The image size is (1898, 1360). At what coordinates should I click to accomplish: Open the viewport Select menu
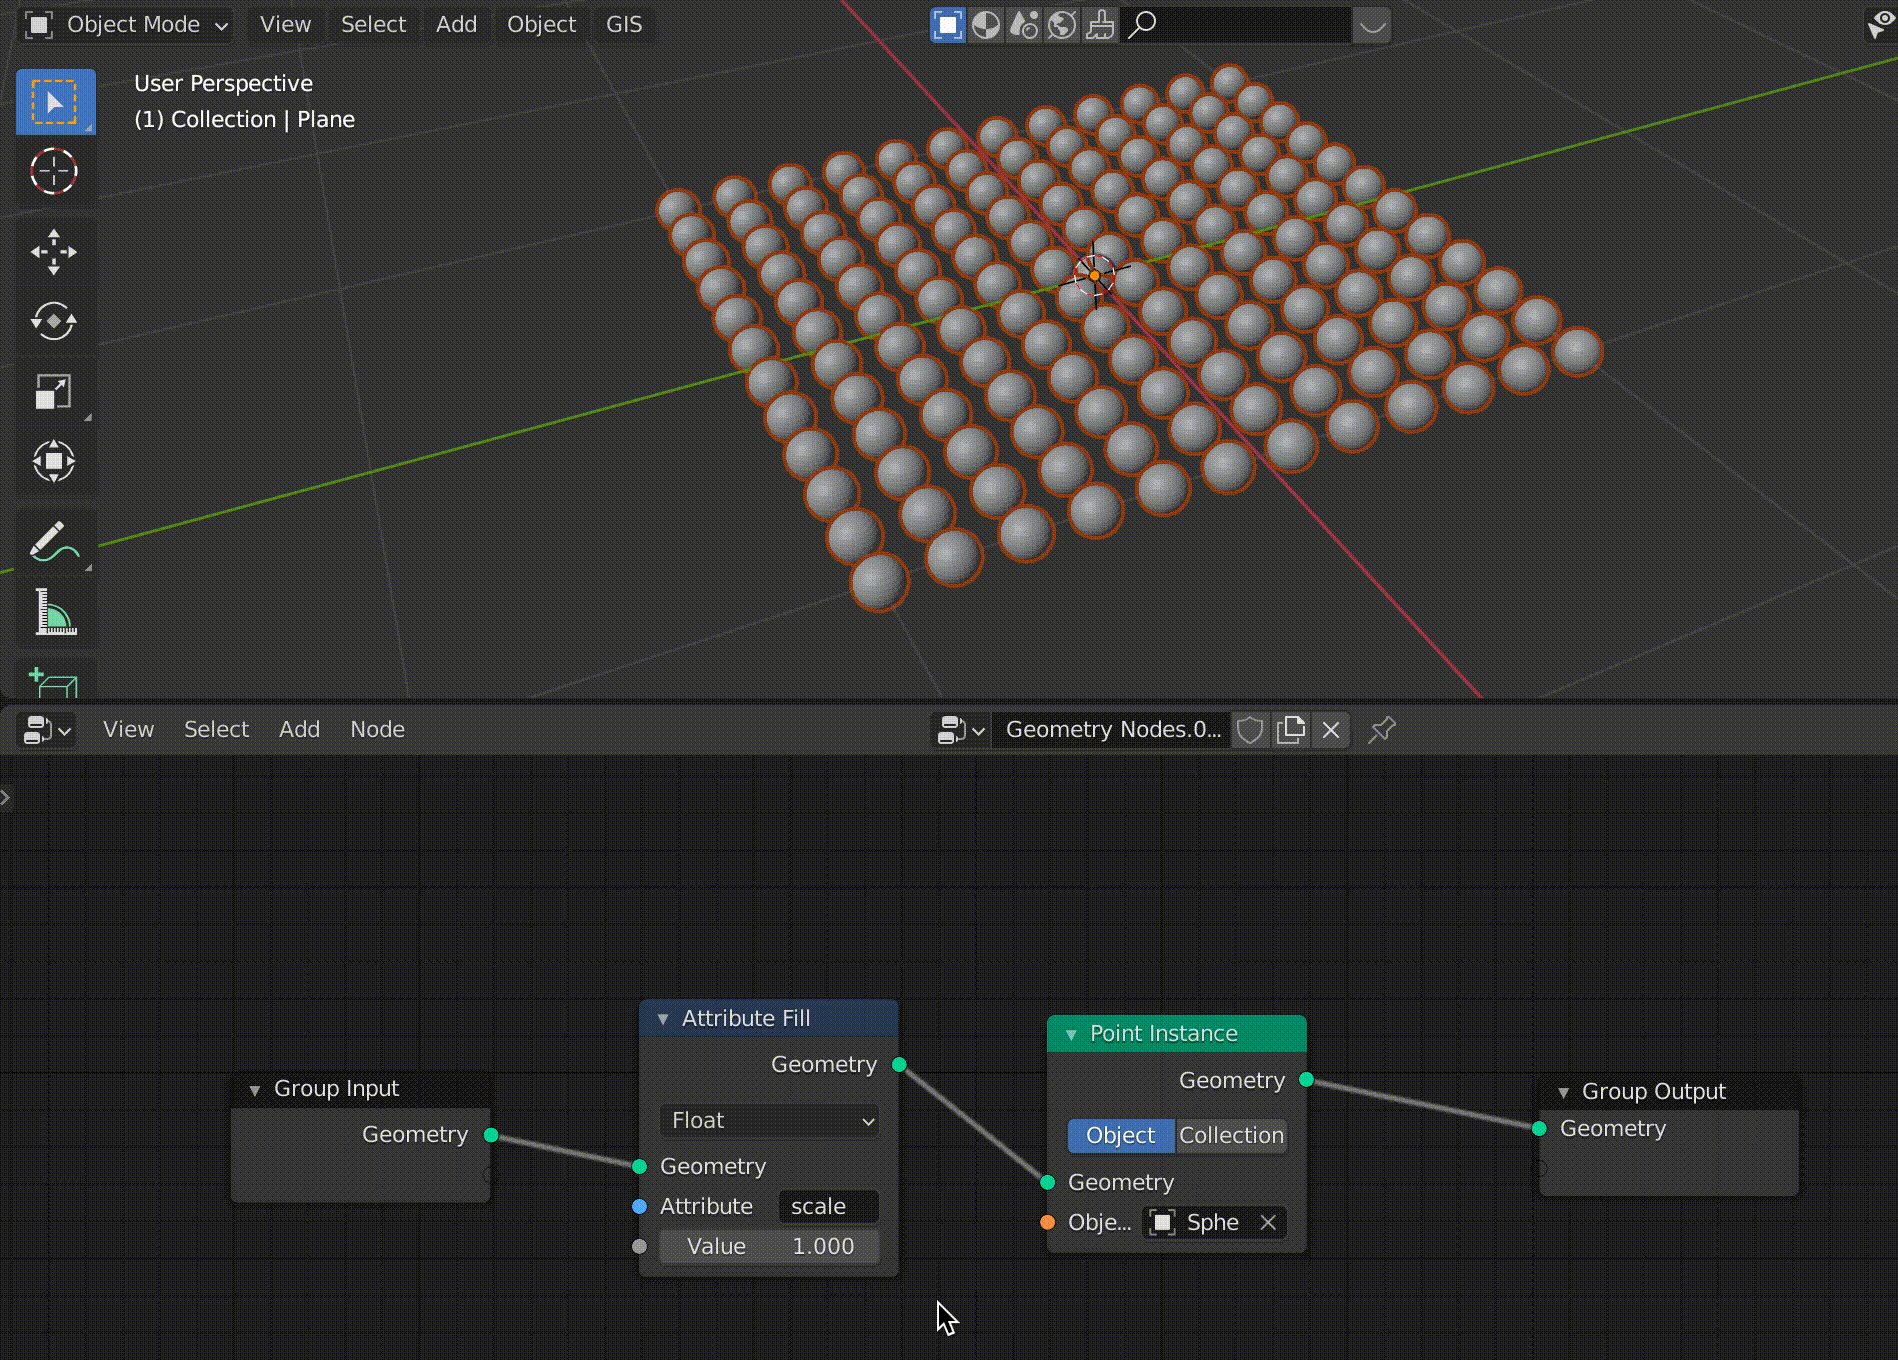click(x=373, y=25)
